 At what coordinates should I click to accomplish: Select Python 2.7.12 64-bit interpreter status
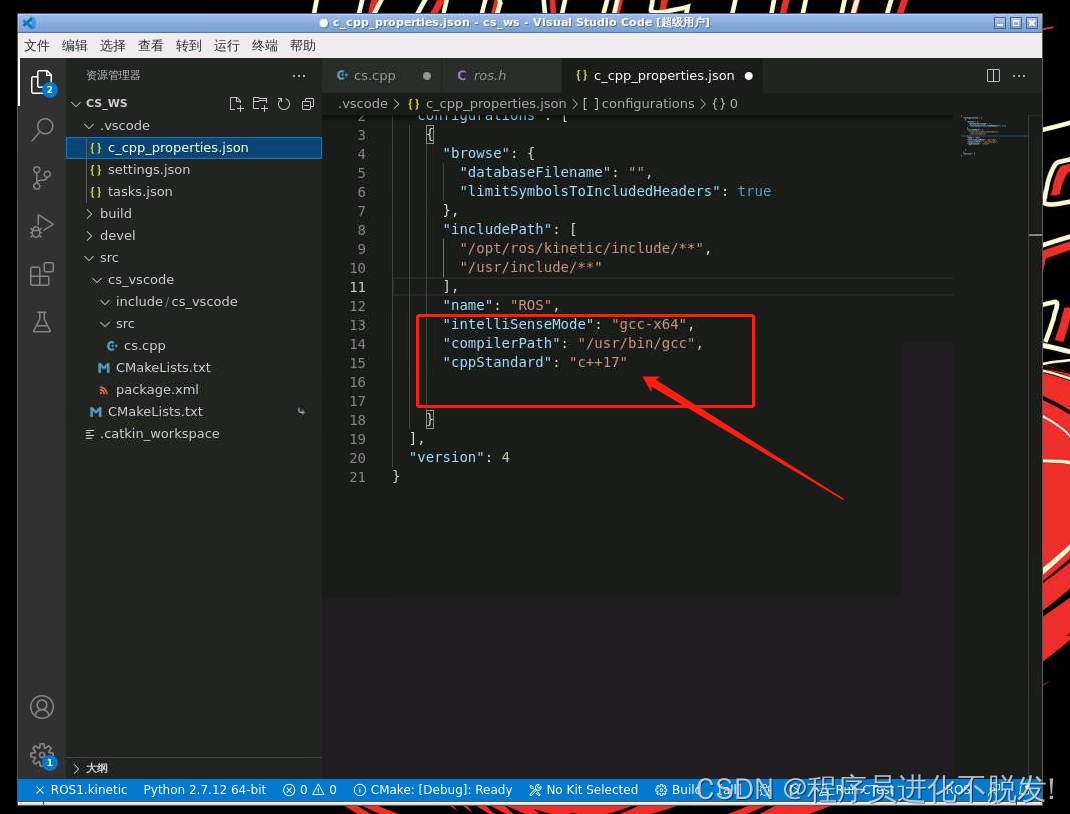pos(205,789)
